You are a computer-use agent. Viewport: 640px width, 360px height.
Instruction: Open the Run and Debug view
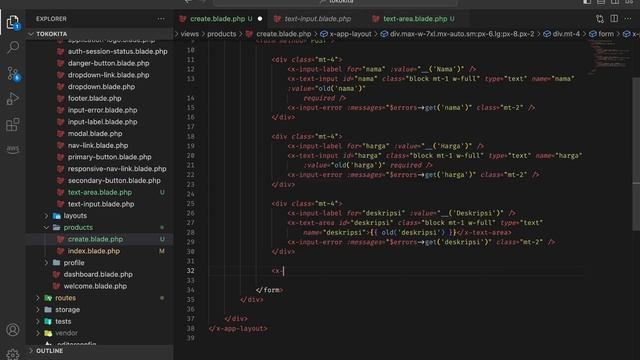point(13,99)
